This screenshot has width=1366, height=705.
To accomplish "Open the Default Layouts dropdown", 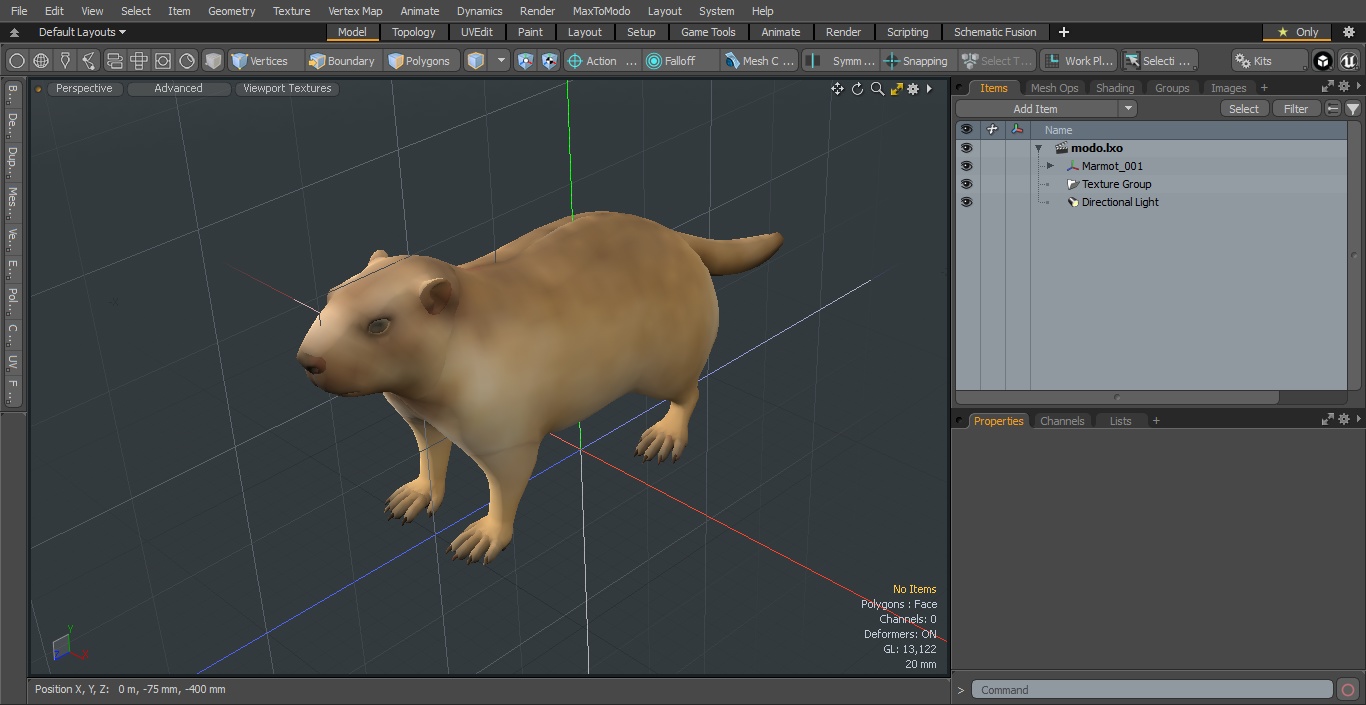I will pyautogui.click(x=83, y=32).
